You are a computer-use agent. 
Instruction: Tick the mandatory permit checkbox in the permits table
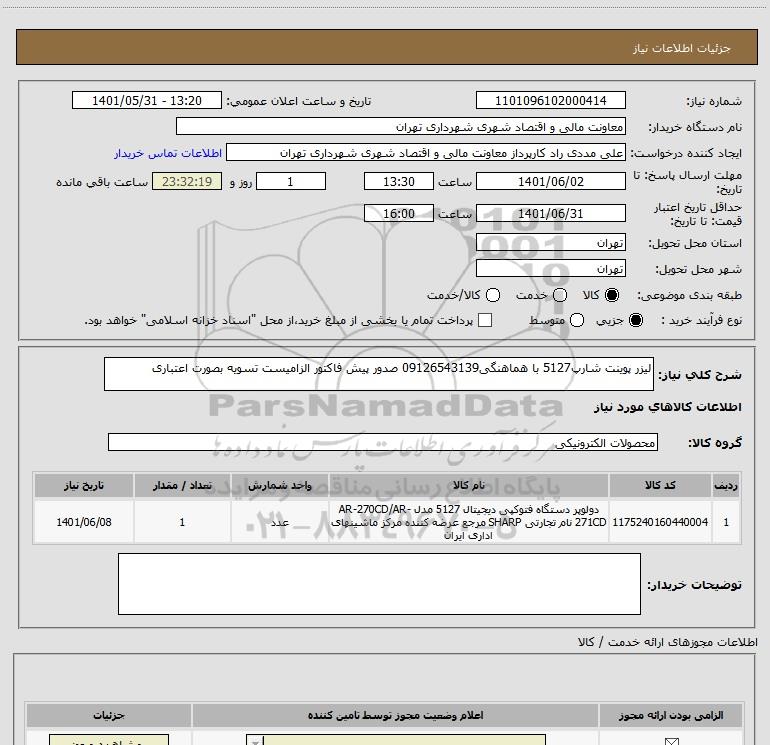(x=671, y=741)
